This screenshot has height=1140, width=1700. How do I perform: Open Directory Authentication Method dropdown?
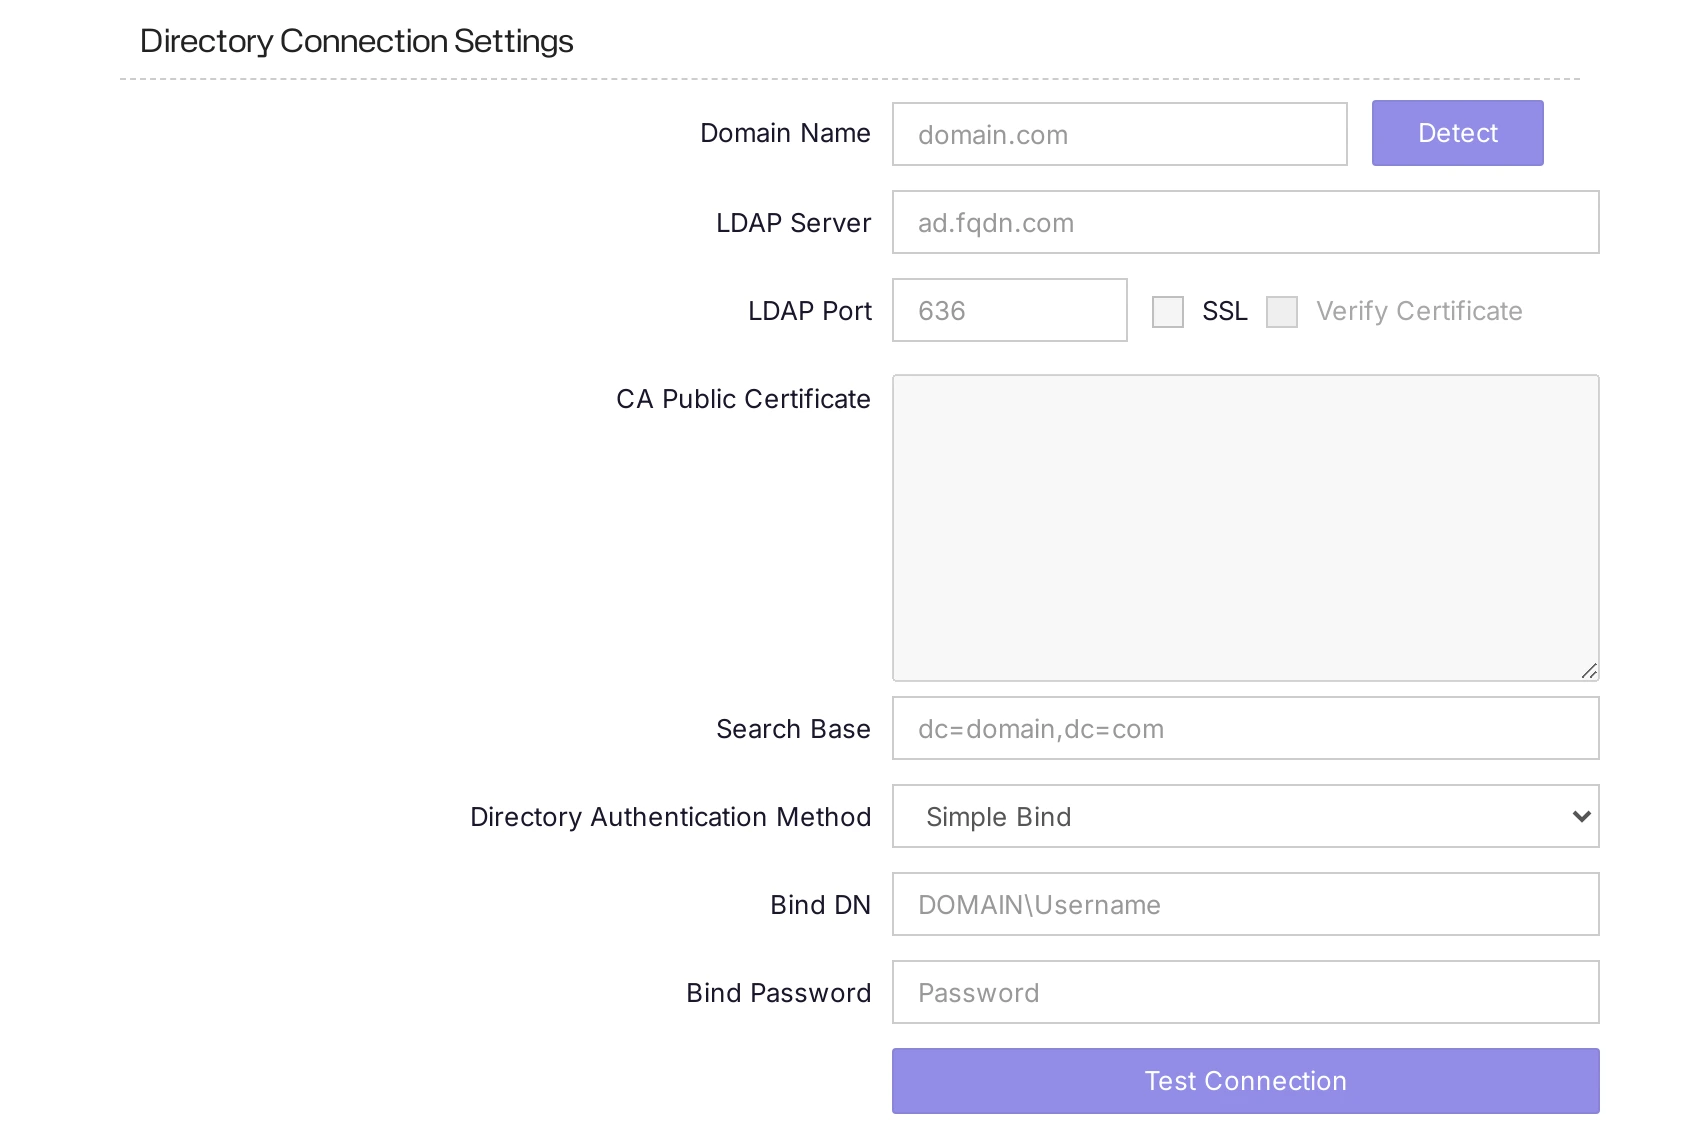(1245, 816)
